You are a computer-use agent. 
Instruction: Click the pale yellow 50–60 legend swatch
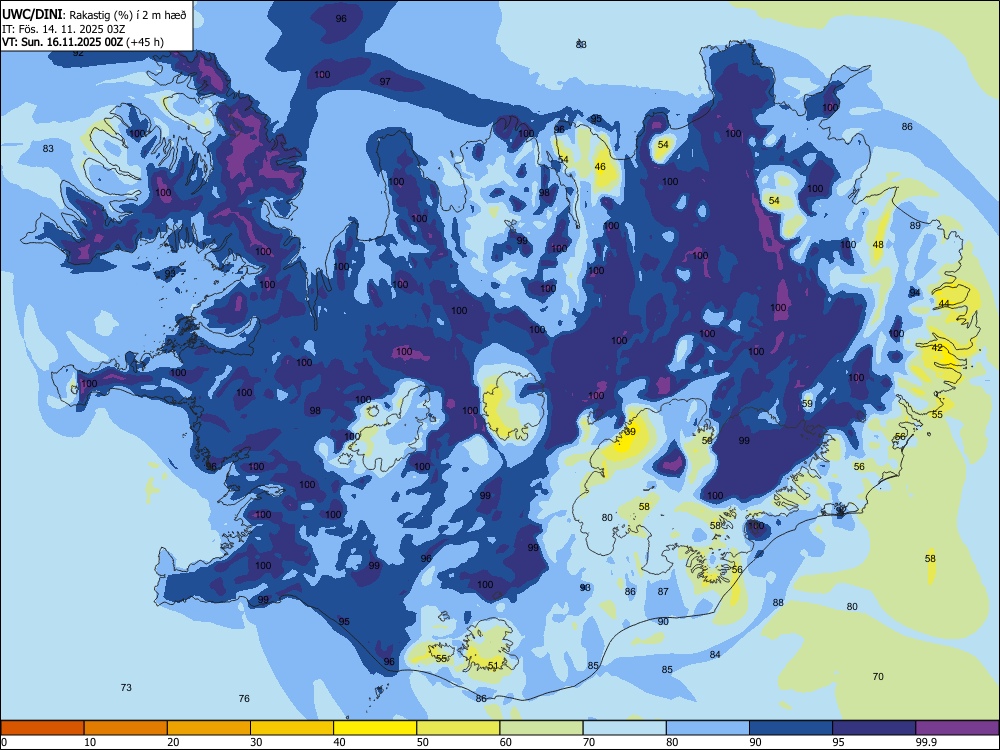point(458,728)
